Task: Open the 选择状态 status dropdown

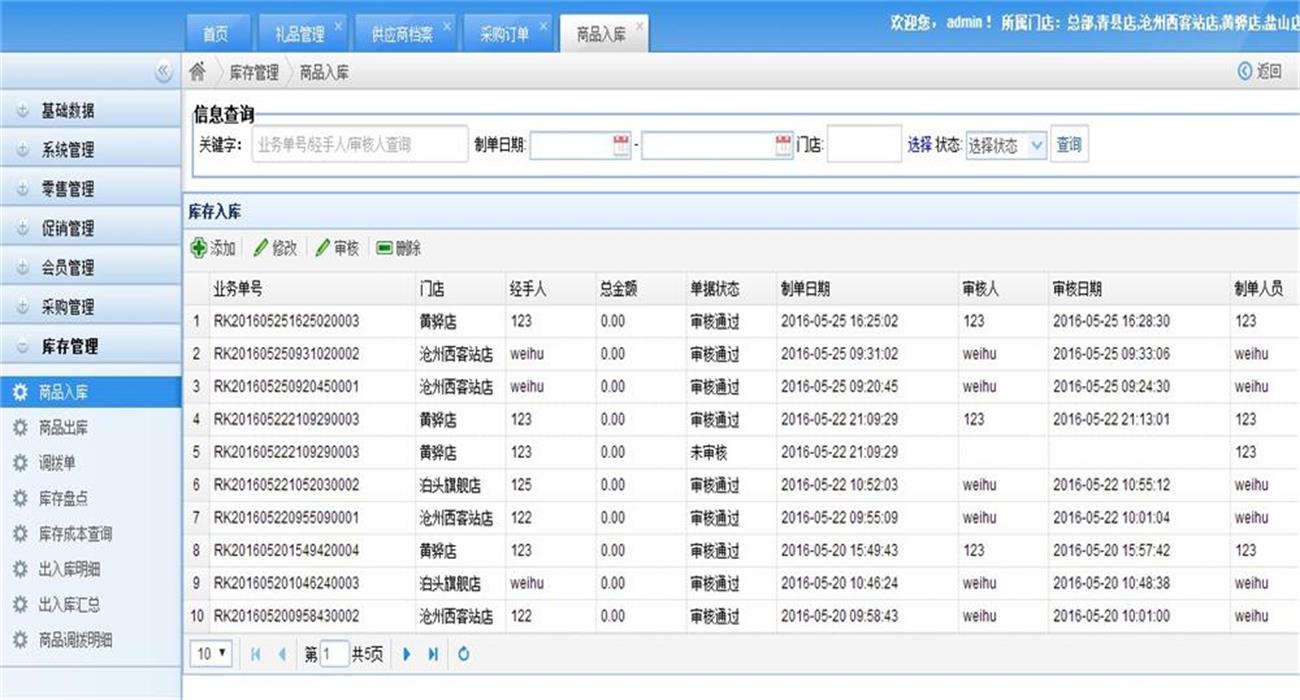Action: pos(1036,145)
